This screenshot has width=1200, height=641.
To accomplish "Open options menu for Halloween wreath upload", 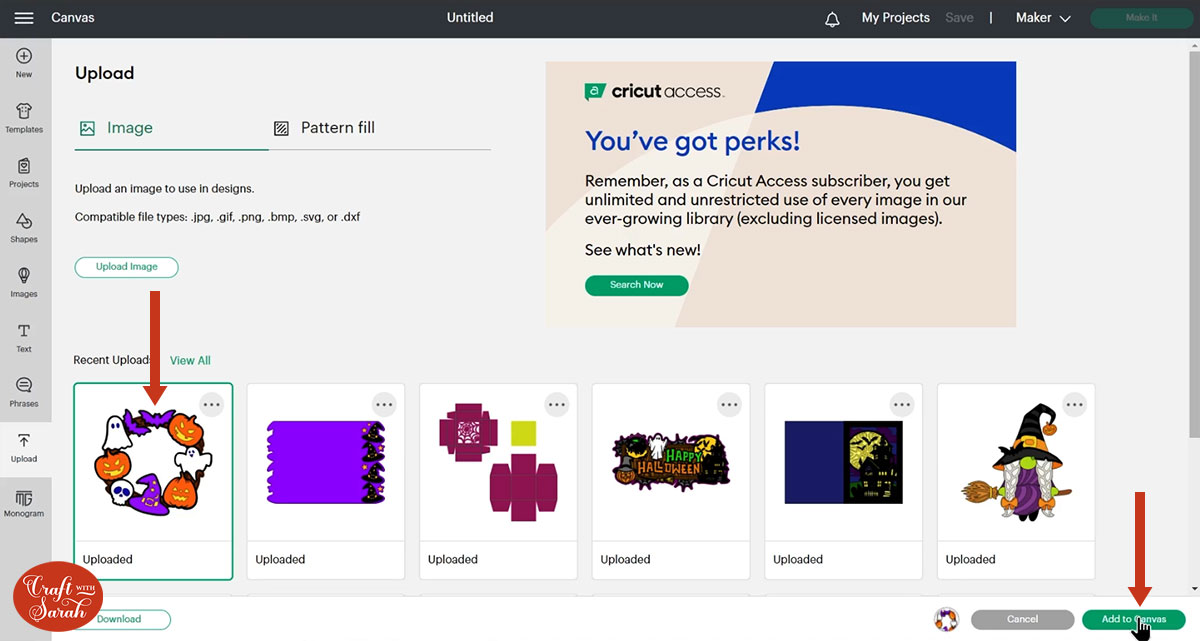I will point(211,404).
